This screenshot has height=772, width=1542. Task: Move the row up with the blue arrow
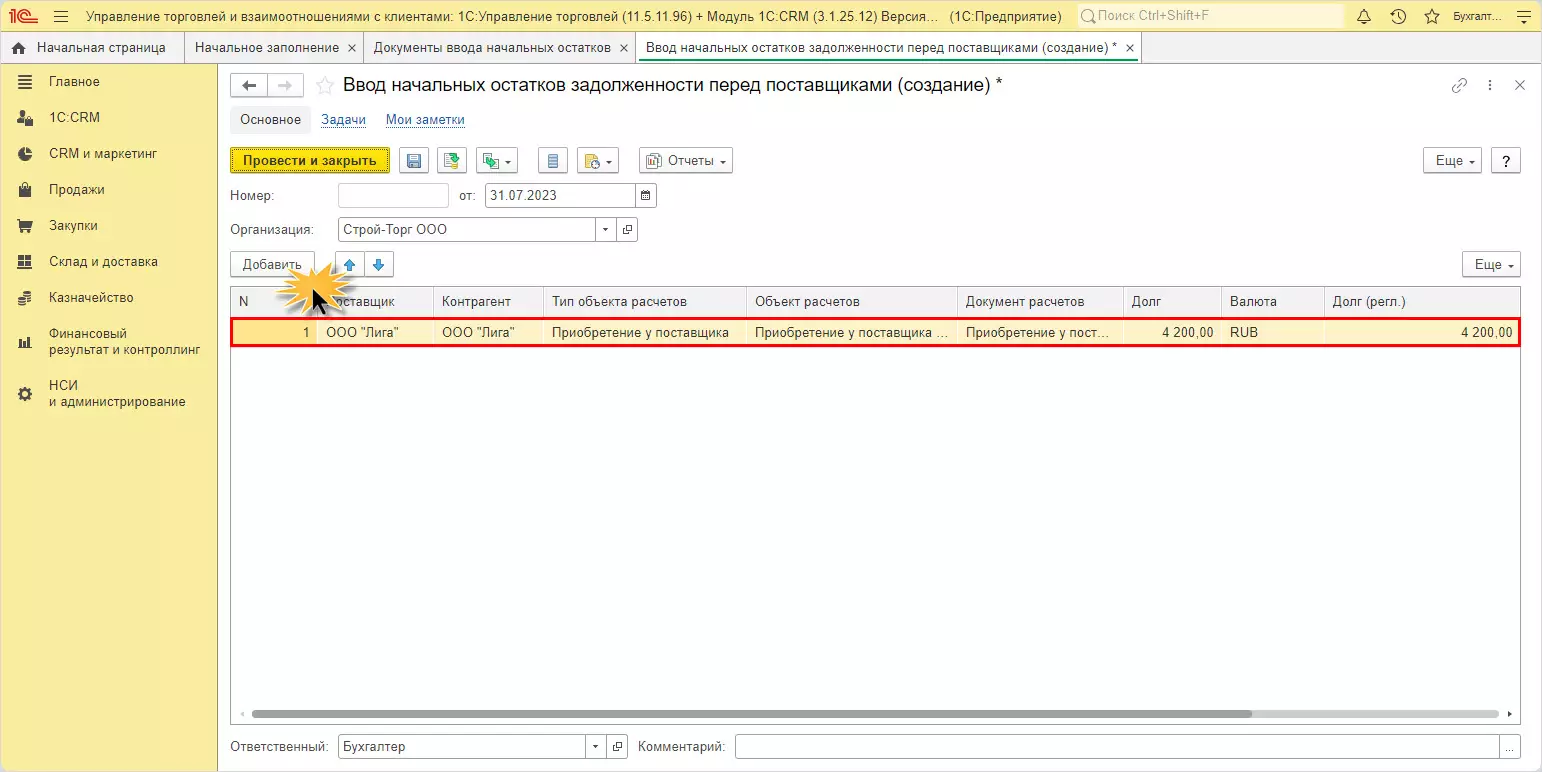[x=349, y=265]
